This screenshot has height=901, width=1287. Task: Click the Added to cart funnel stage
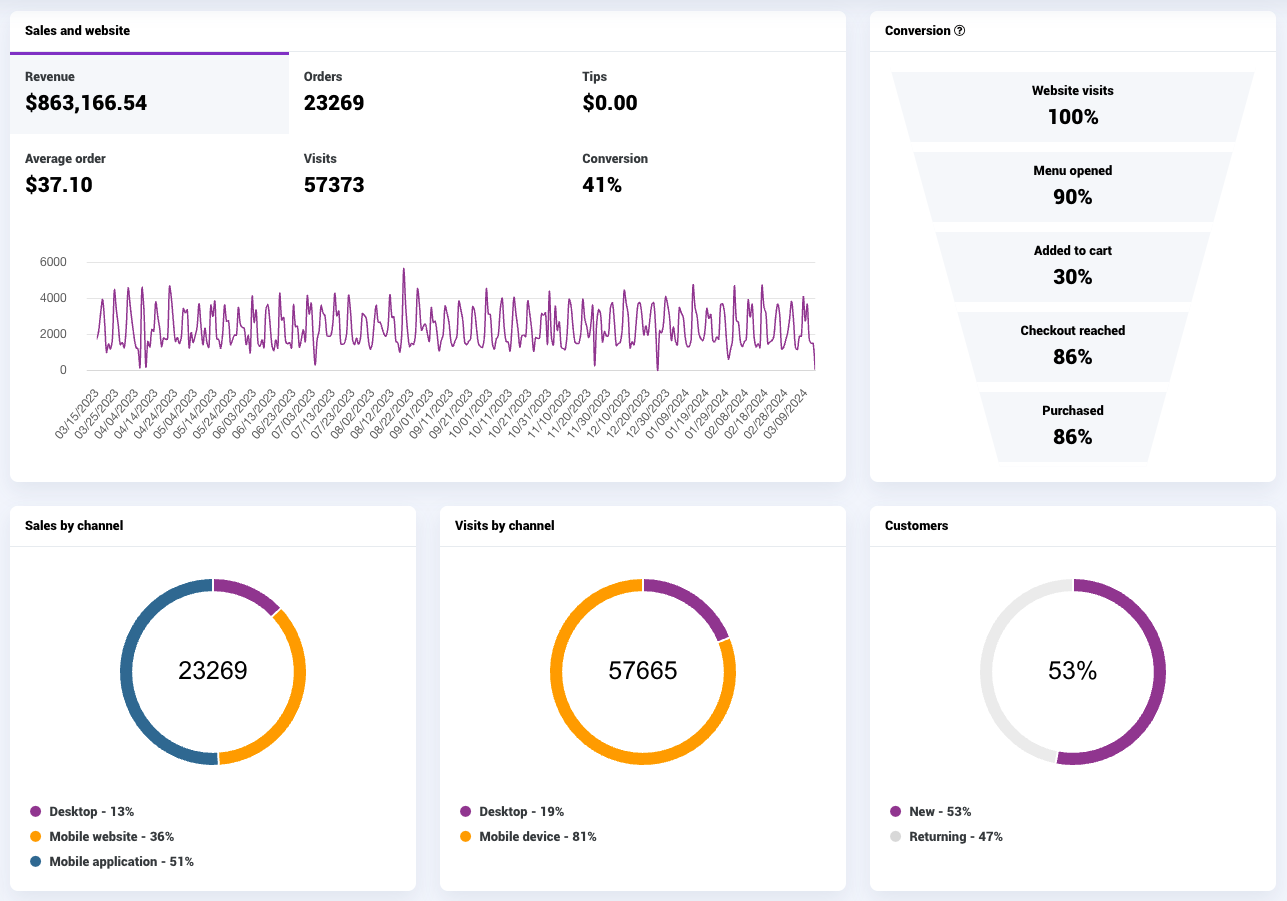pos(1072,266)
